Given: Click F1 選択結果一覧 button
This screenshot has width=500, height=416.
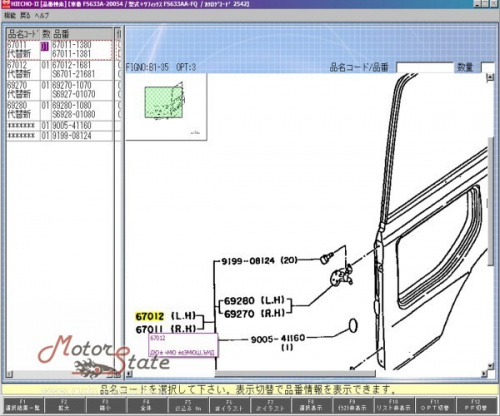Looking at the screenshot, I should (23, 405).
